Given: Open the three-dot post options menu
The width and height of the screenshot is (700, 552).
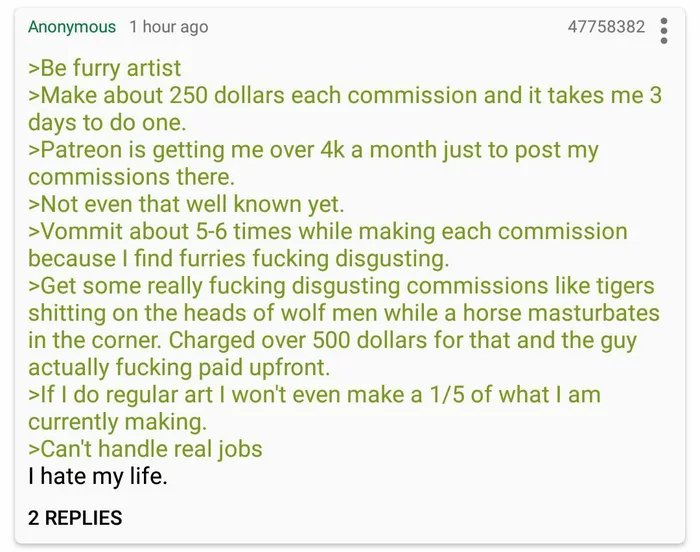Looking at the screenshot, I should (x=664, y=31).
